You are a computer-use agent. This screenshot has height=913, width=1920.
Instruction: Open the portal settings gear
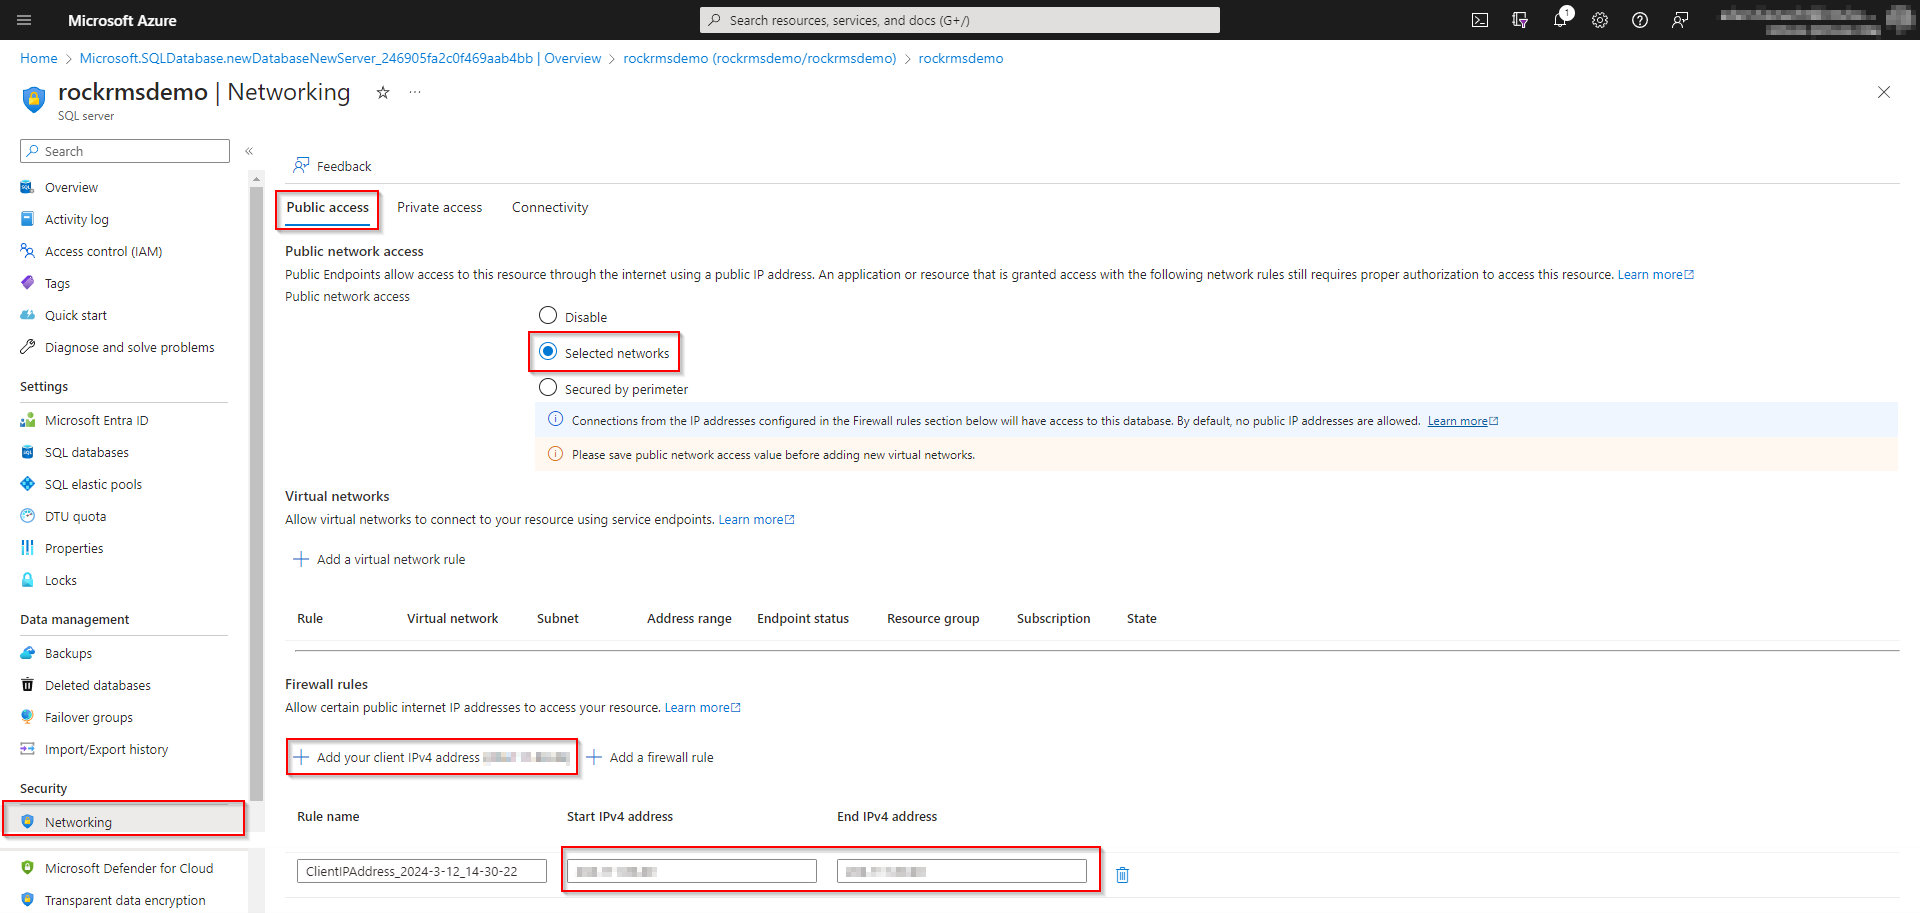click(x=1599, y=20)
